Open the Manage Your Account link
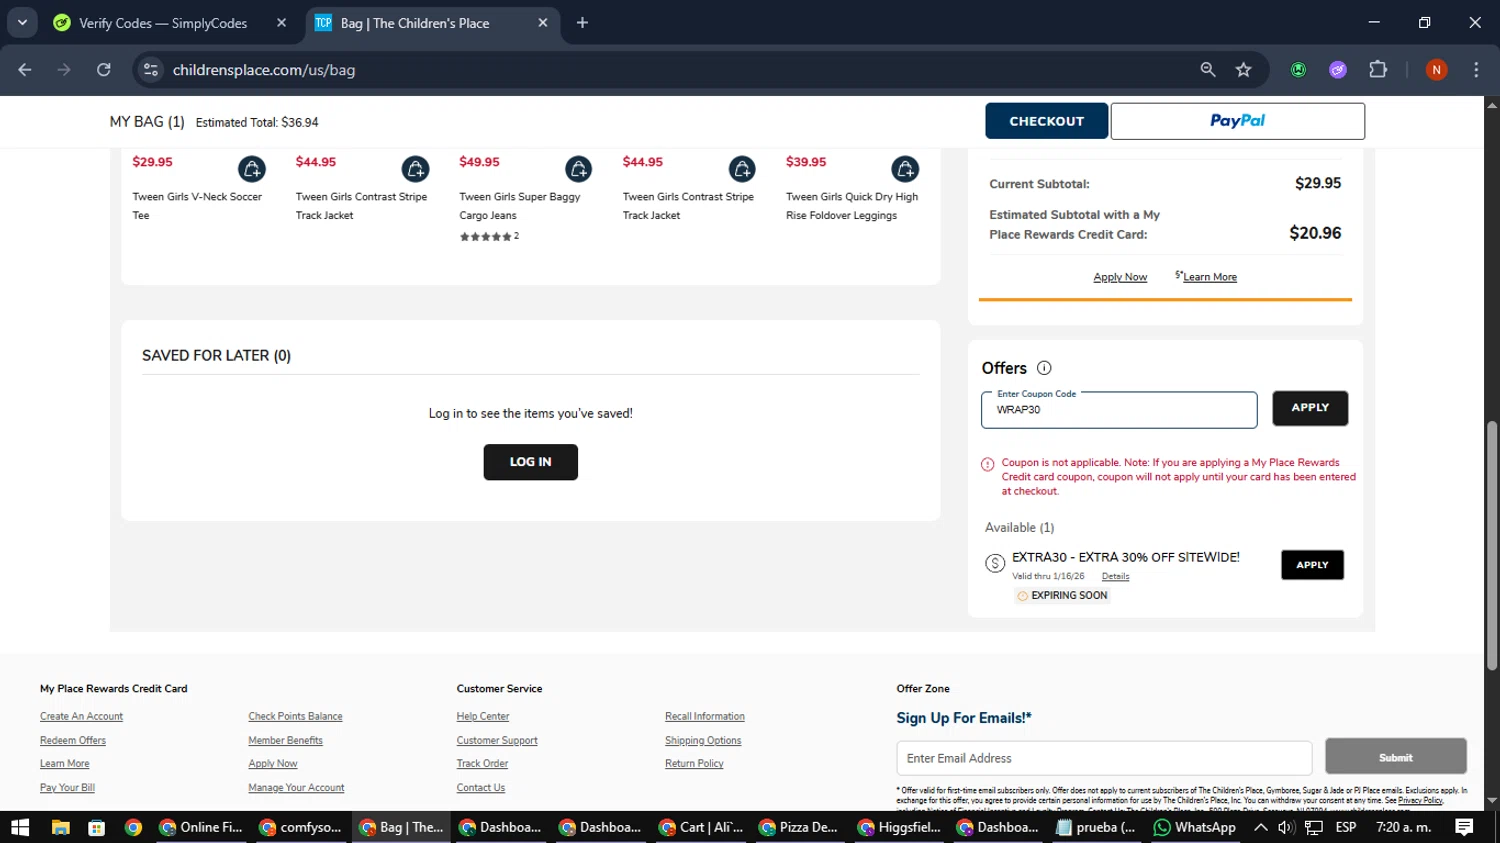 (x=296, y=788)
